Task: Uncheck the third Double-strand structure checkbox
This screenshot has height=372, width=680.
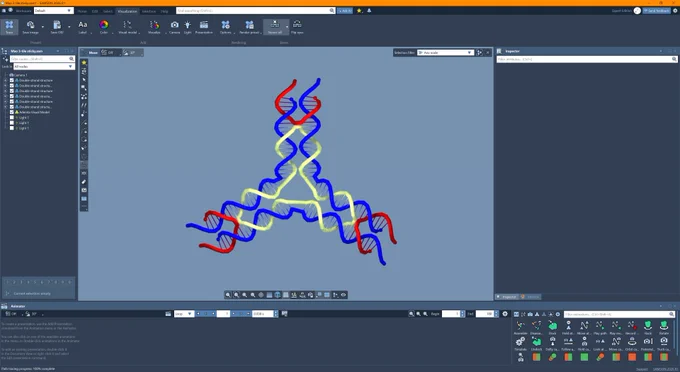Action: 12,91
